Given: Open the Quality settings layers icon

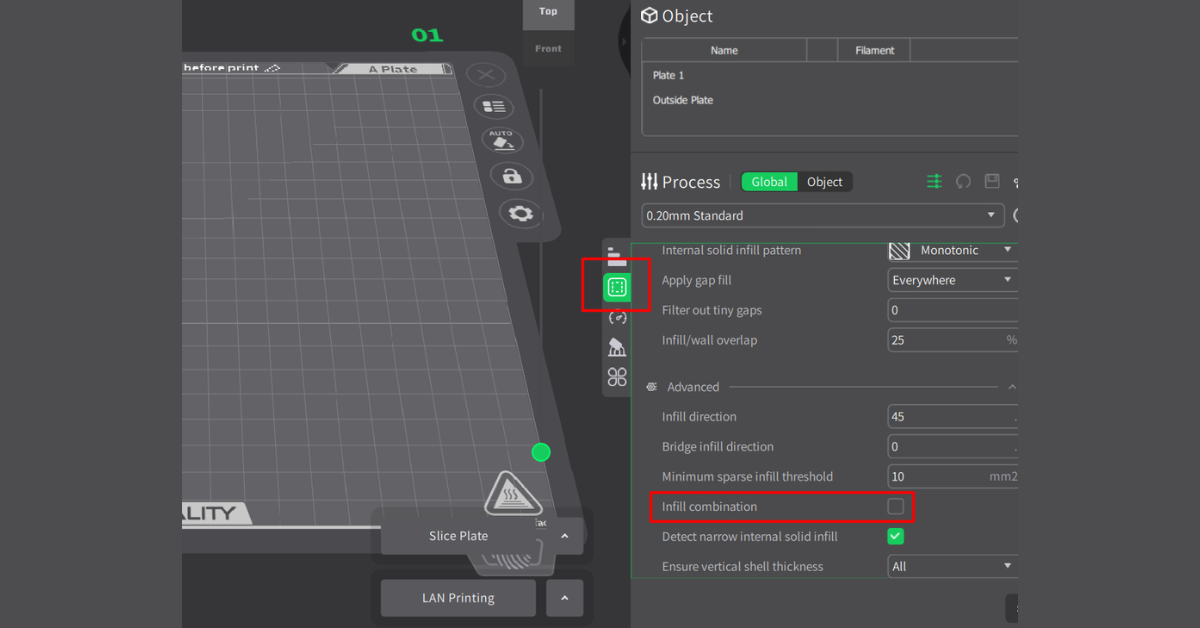Looking at the screenshot, I should [617, 256].
